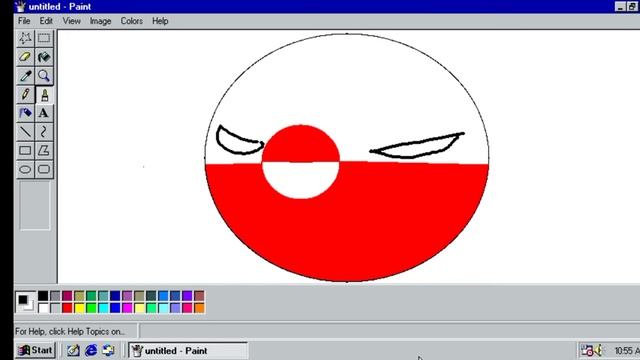
Task: Click the current foreground/background color indicator
Action: point(25,302)
